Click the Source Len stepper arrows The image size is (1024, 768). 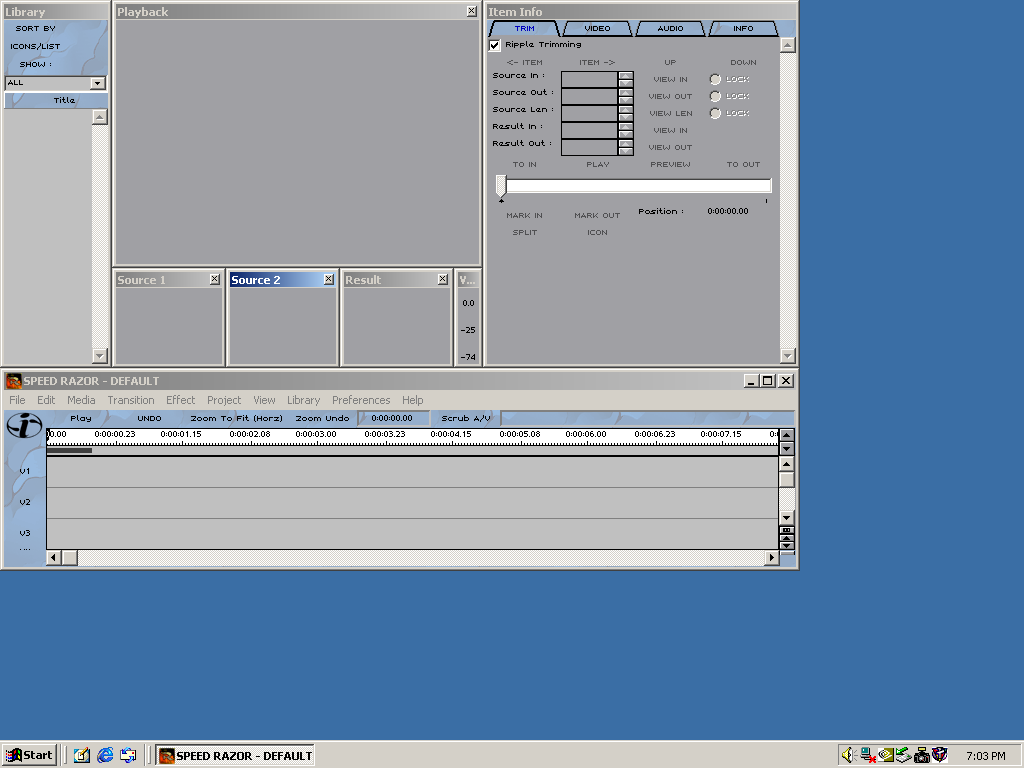click(626, 113)
